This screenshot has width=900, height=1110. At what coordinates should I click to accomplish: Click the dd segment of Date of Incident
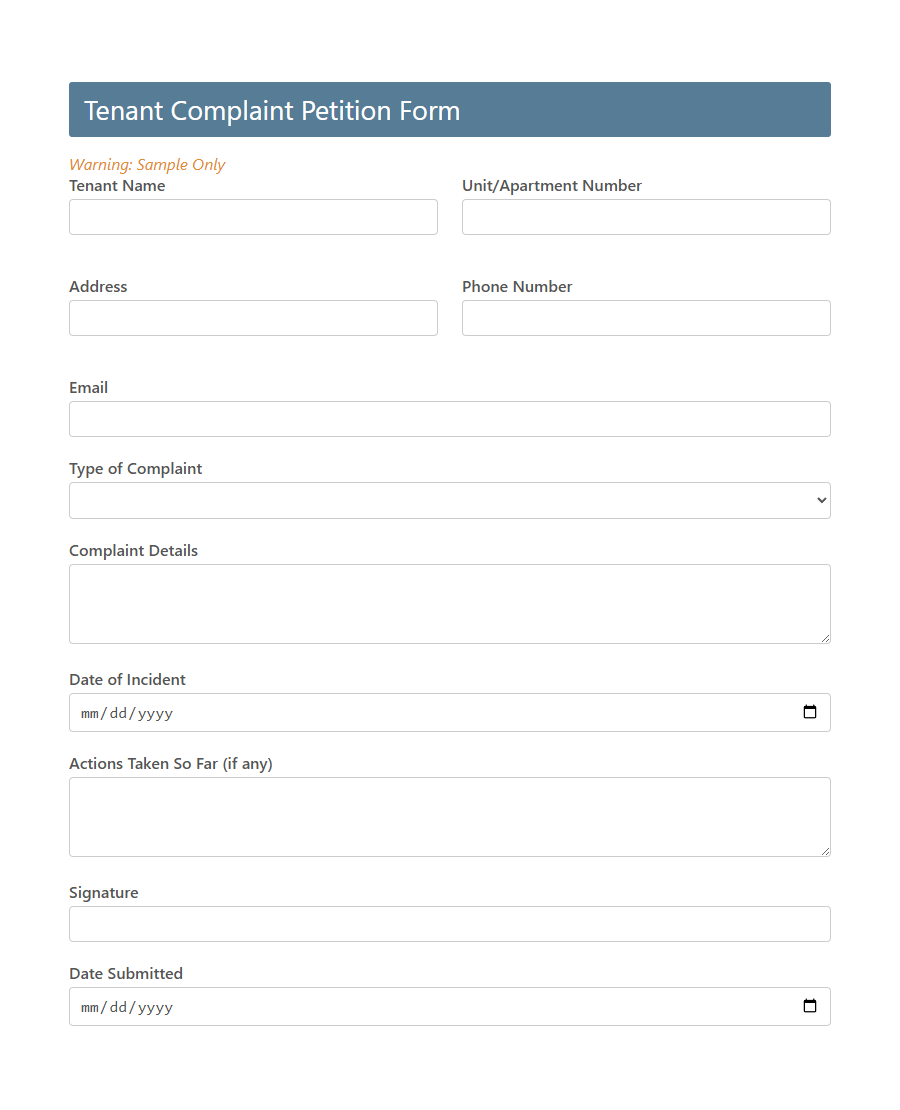pyautogui.click(x=117, y=712)
